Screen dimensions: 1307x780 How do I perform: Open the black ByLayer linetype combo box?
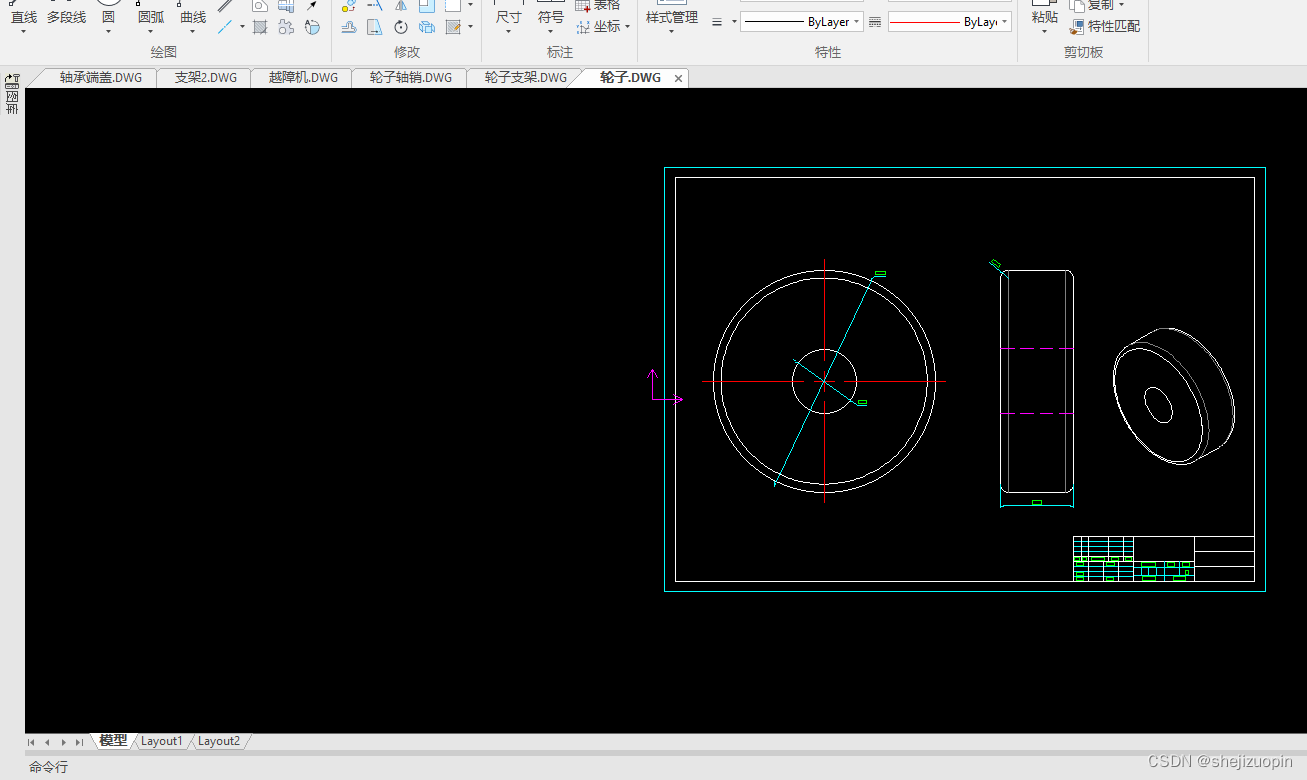pos(802,22)
